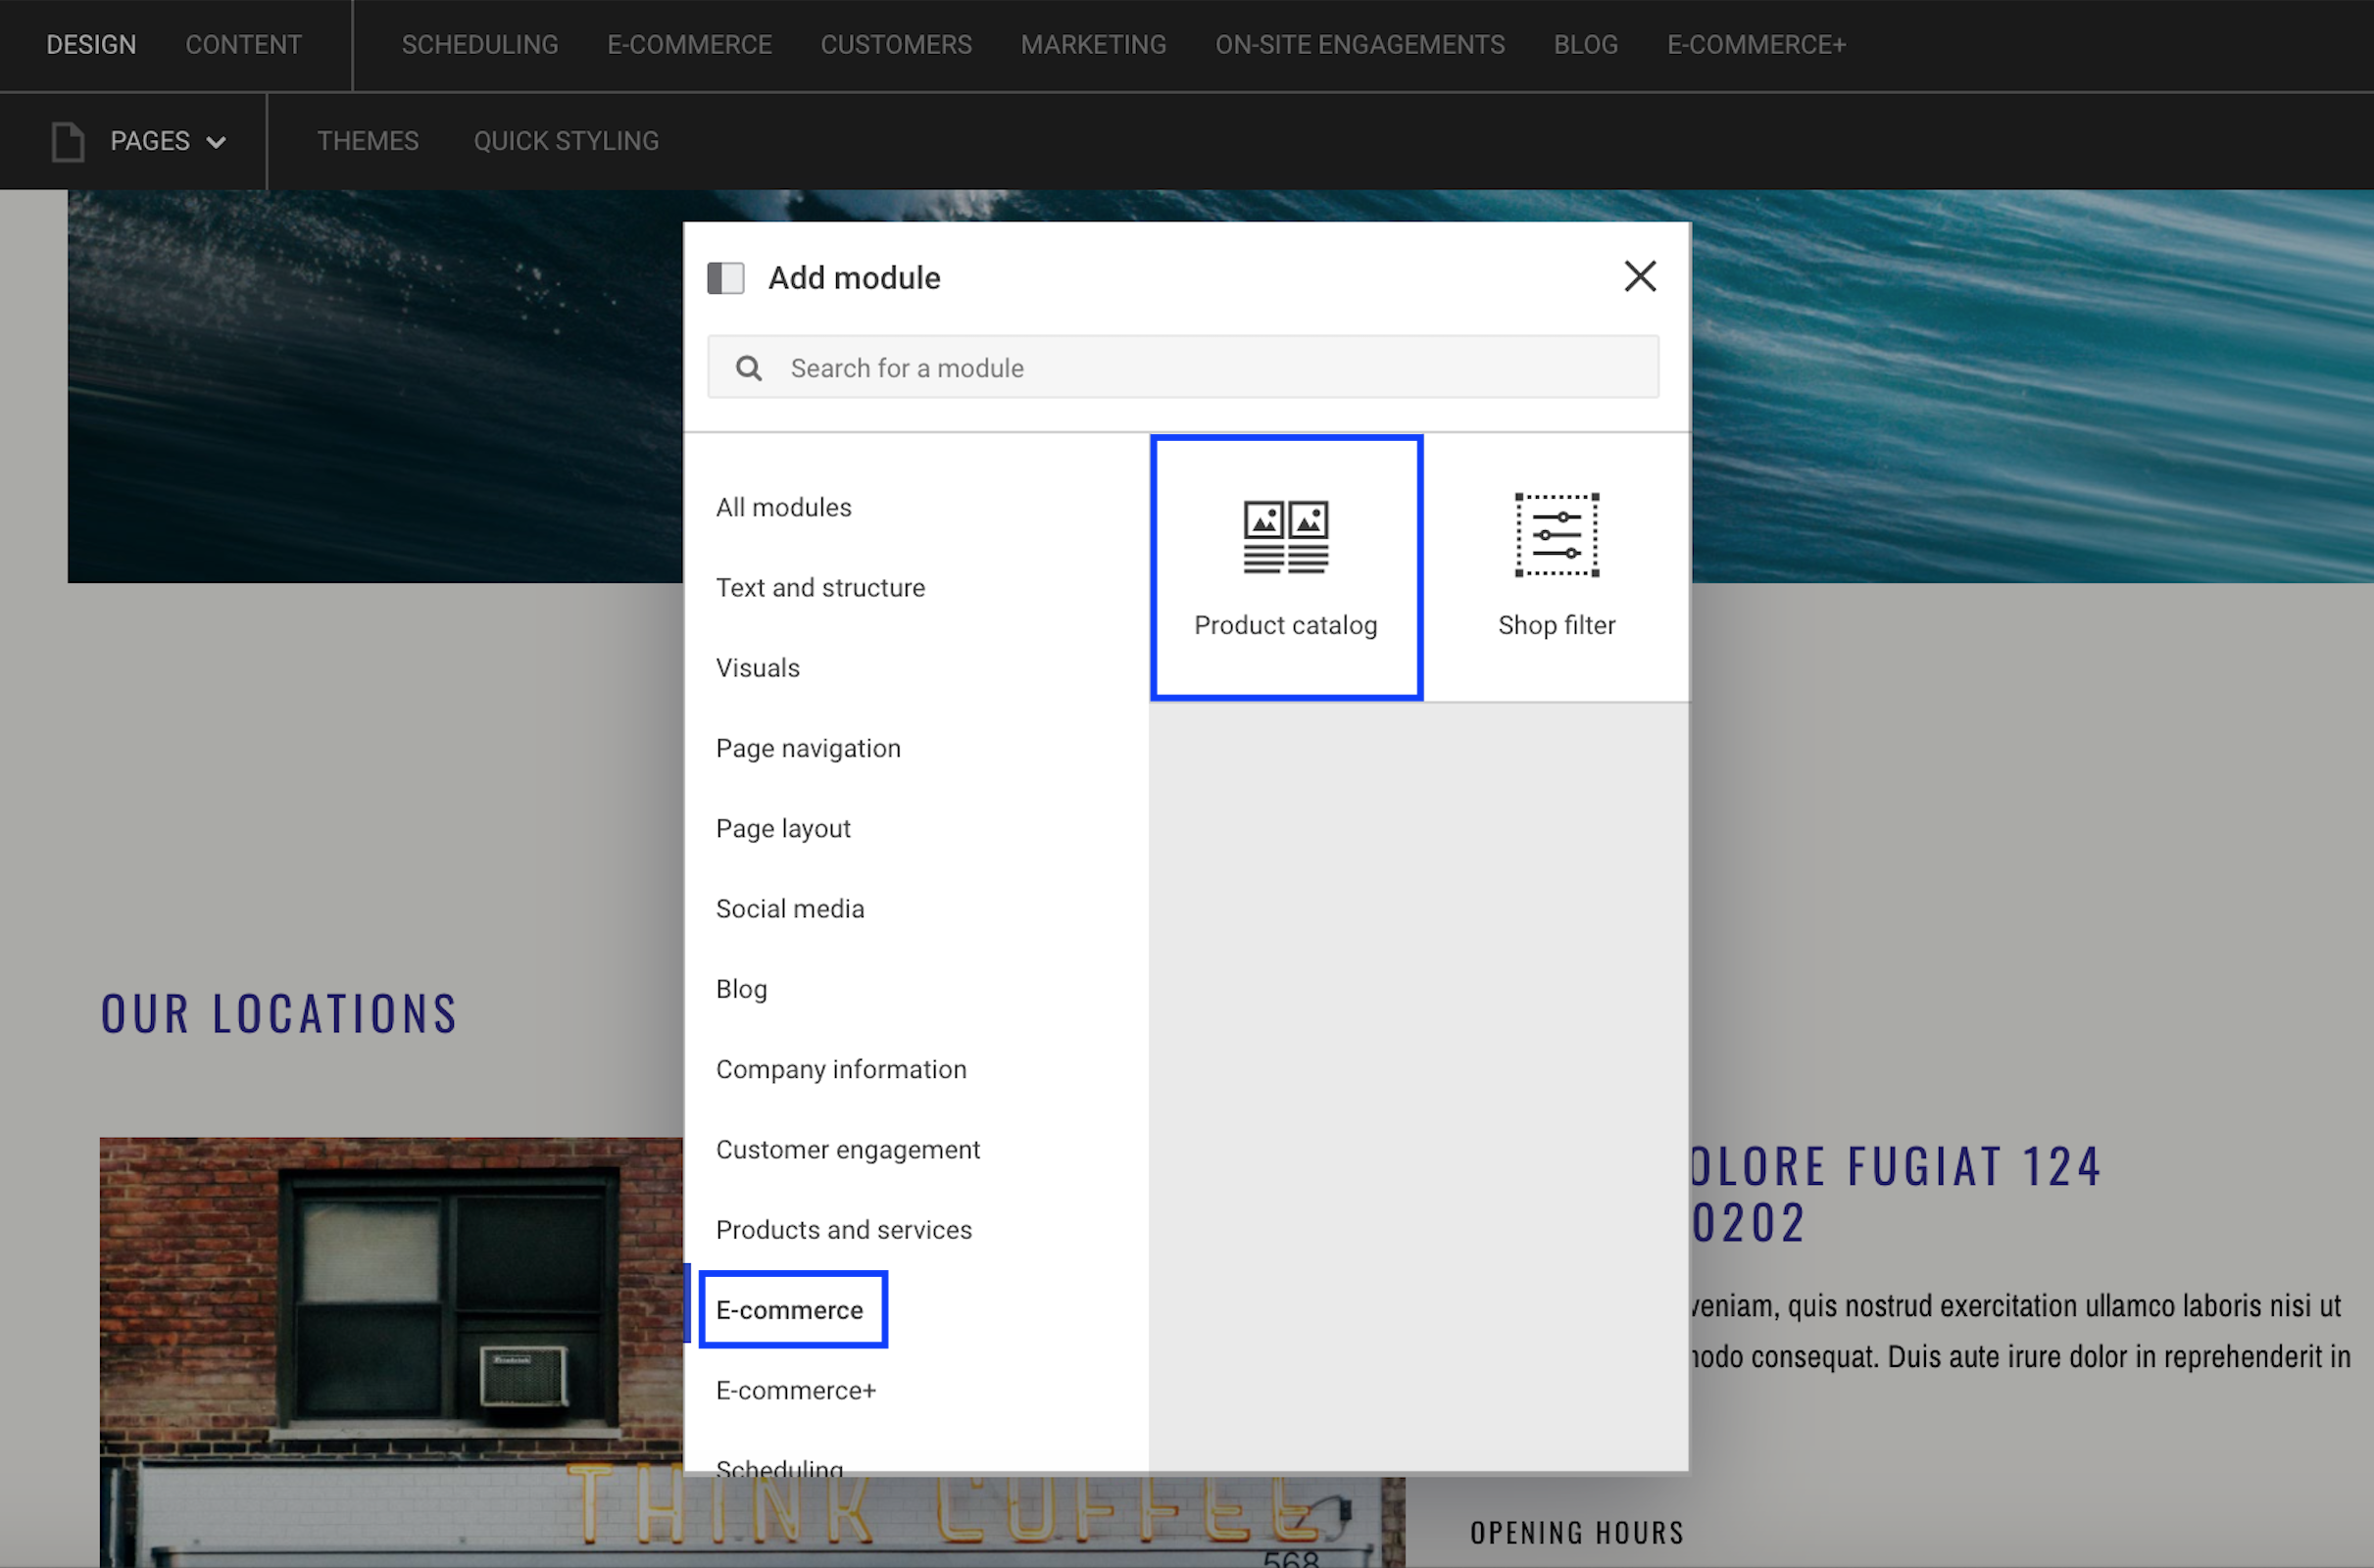Select the Page layout category
This screenshot has width=2374, height=1568.
(783, 828)
